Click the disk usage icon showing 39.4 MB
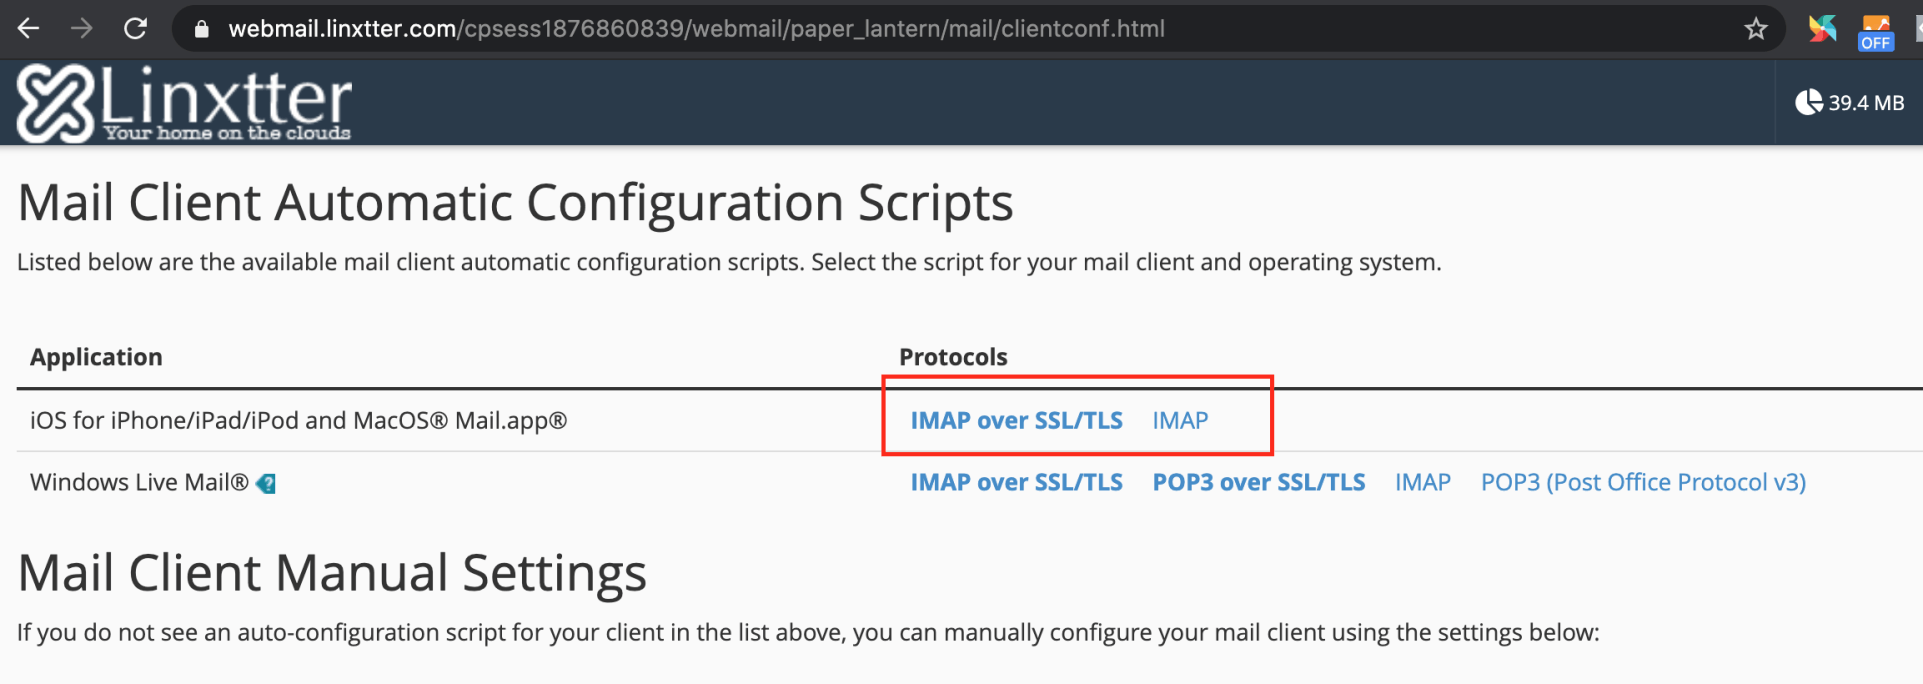 click(x=1808, y=102)
